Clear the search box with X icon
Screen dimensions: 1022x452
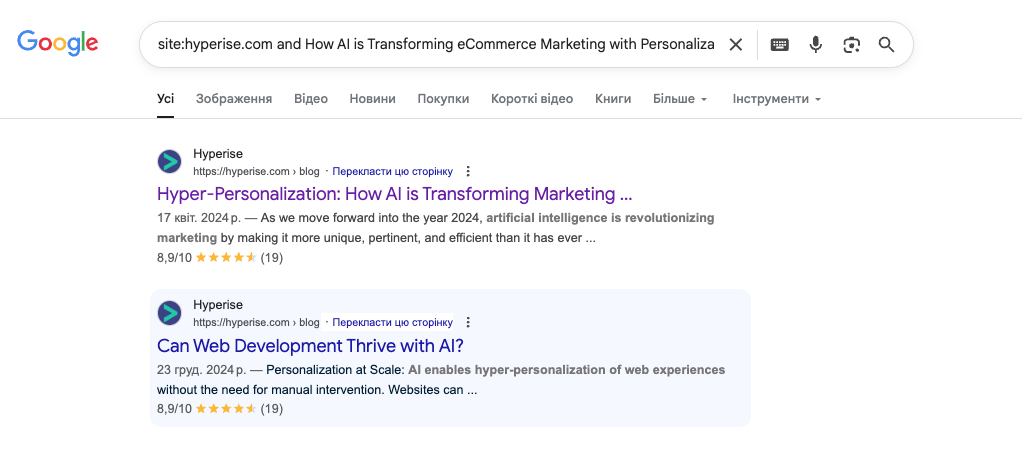tap(736, 44)
